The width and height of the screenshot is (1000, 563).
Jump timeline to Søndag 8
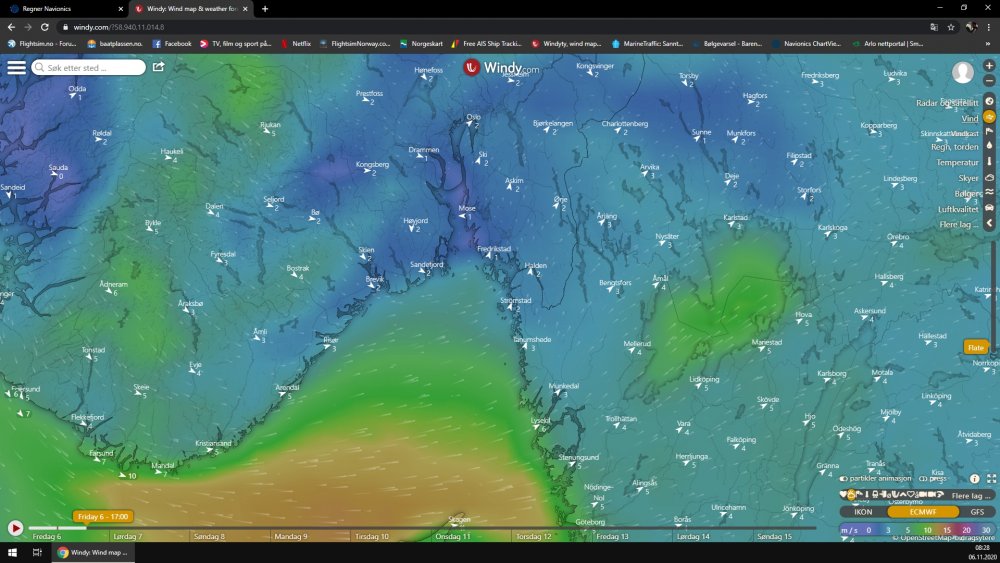tap(209, 536)
